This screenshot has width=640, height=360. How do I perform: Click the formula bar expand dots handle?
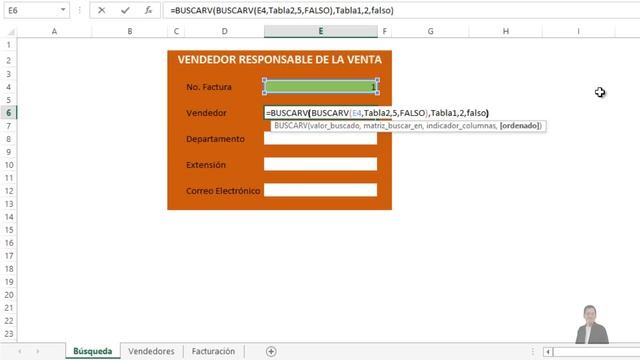pyautogui.click(x=80, y=10)
